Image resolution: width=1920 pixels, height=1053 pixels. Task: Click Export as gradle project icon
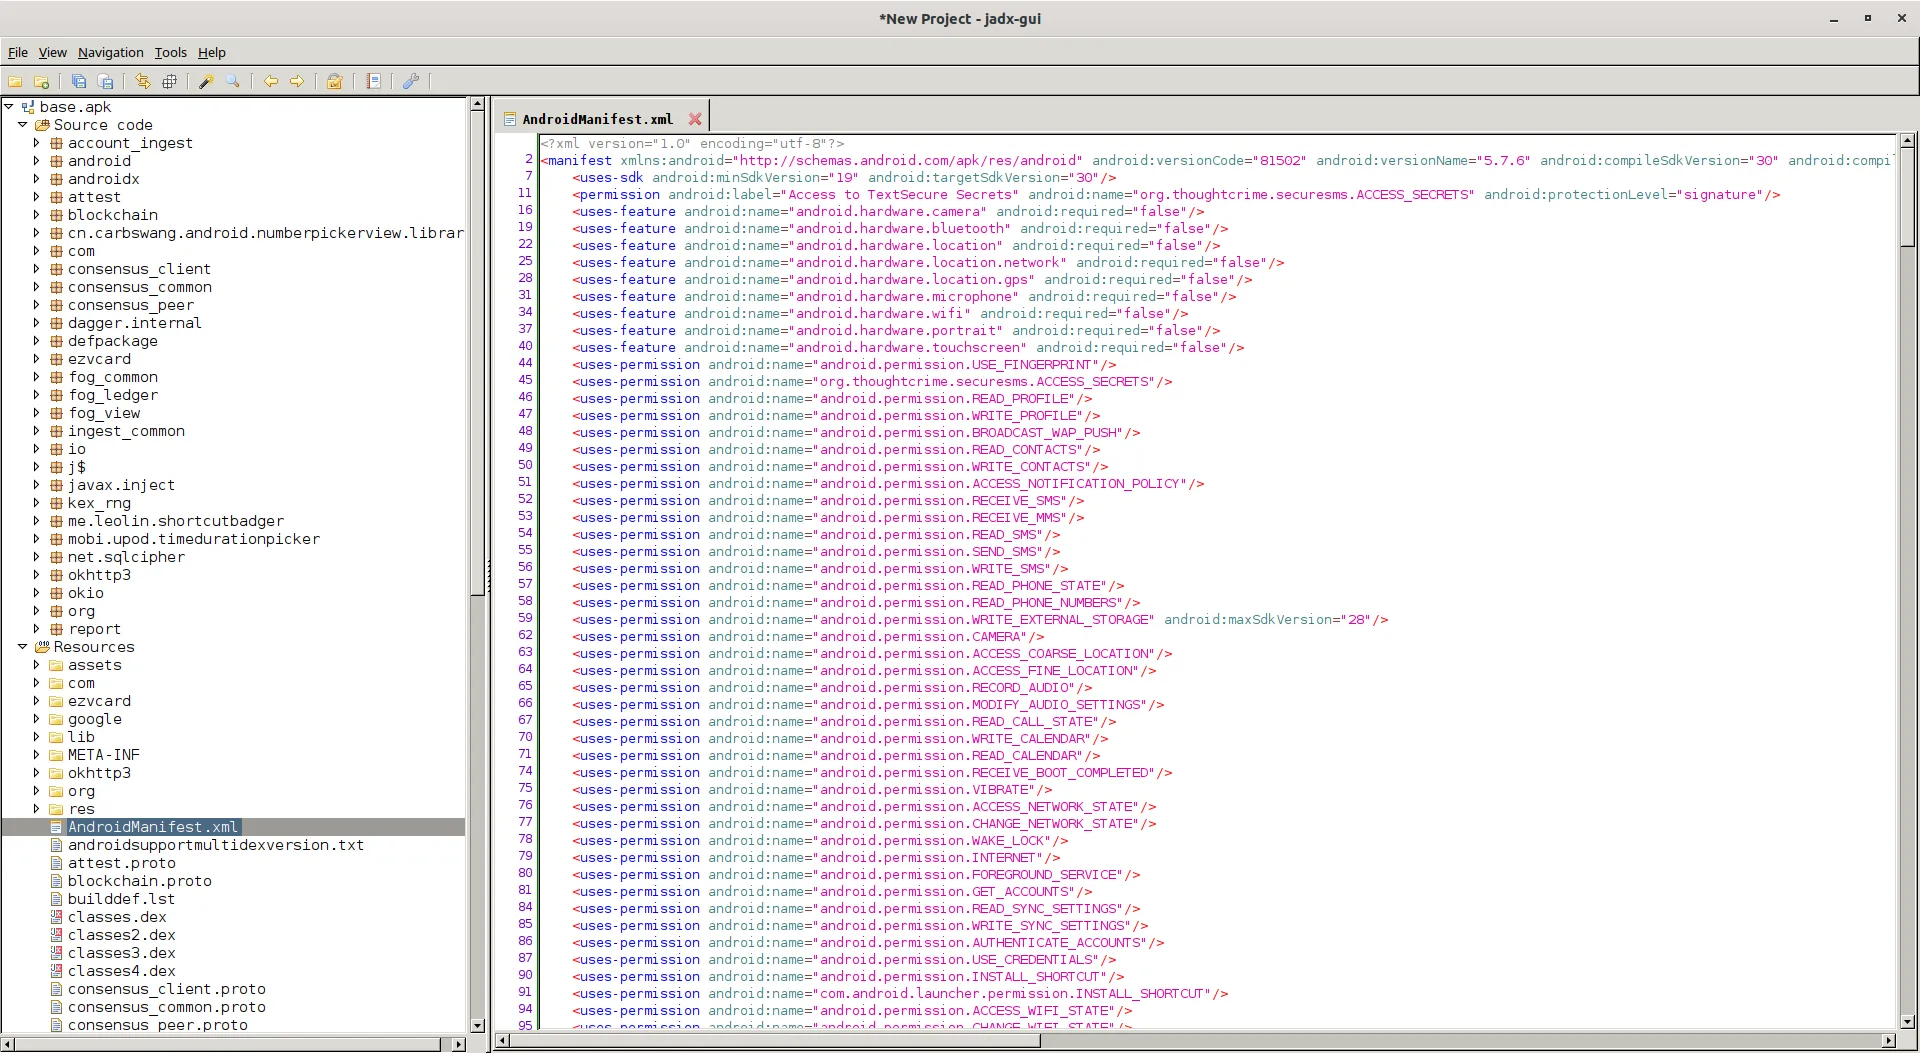coord(105,82)
